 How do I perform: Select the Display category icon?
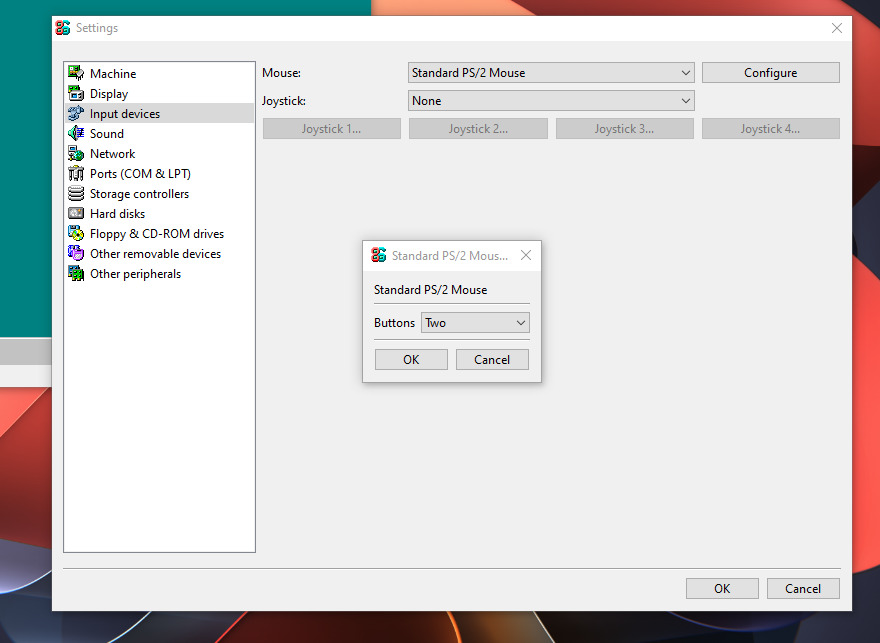coord(76,93)
